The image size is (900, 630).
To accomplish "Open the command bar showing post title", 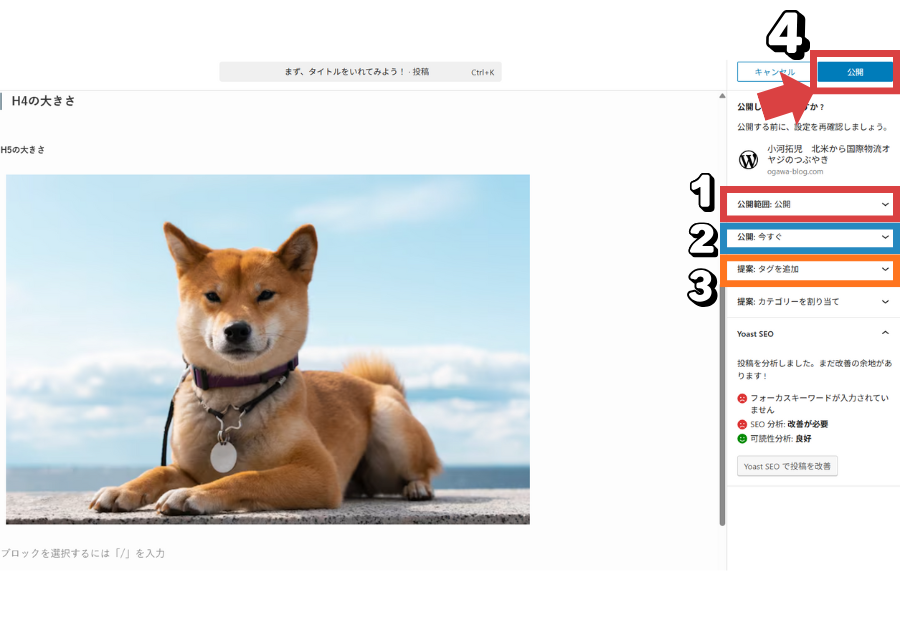I will tap(360, 72).
